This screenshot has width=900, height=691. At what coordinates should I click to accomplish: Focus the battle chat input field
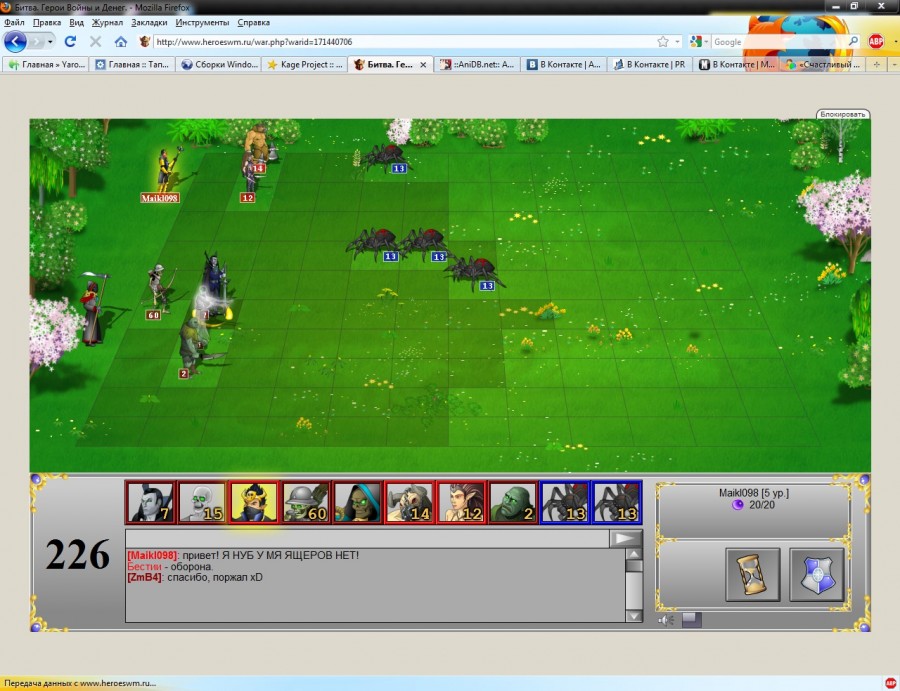pos(367,538)
